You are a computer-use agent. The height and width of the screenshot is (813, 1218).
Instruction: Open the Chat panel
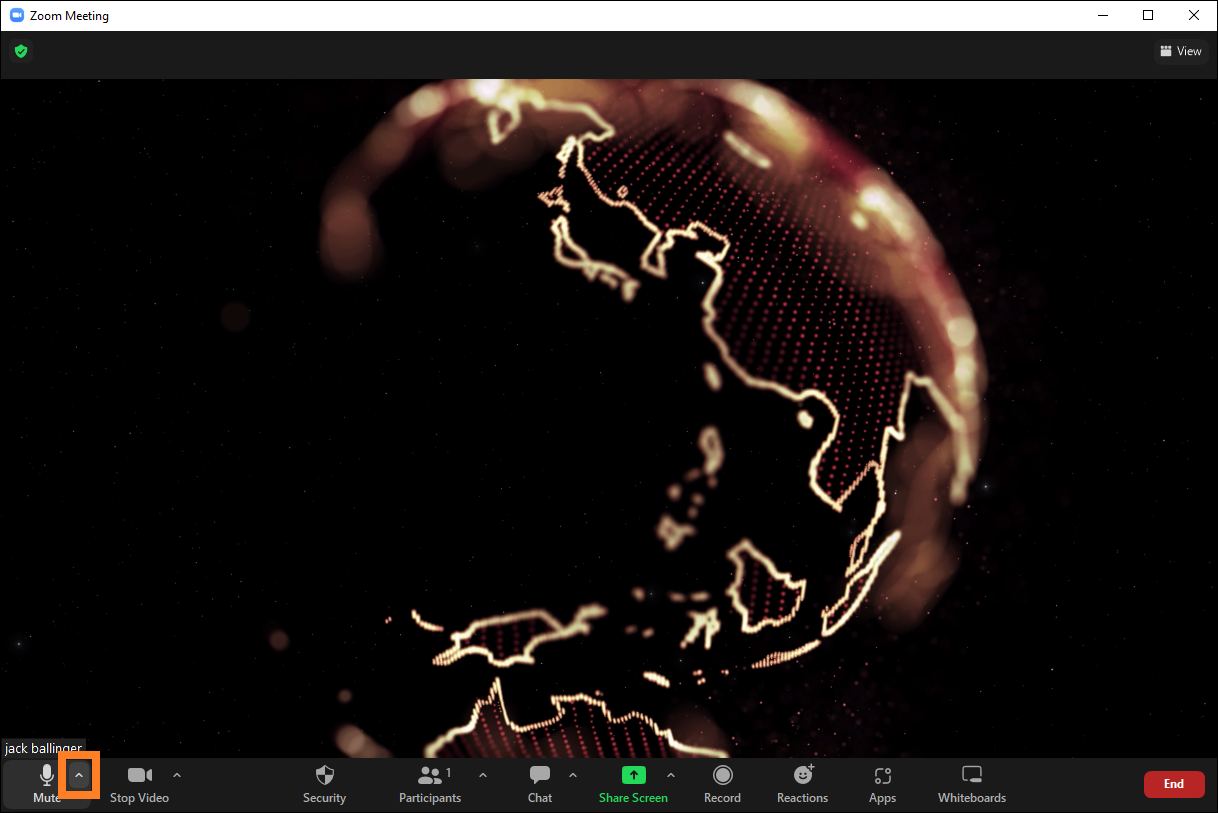(x=540, y=784)
